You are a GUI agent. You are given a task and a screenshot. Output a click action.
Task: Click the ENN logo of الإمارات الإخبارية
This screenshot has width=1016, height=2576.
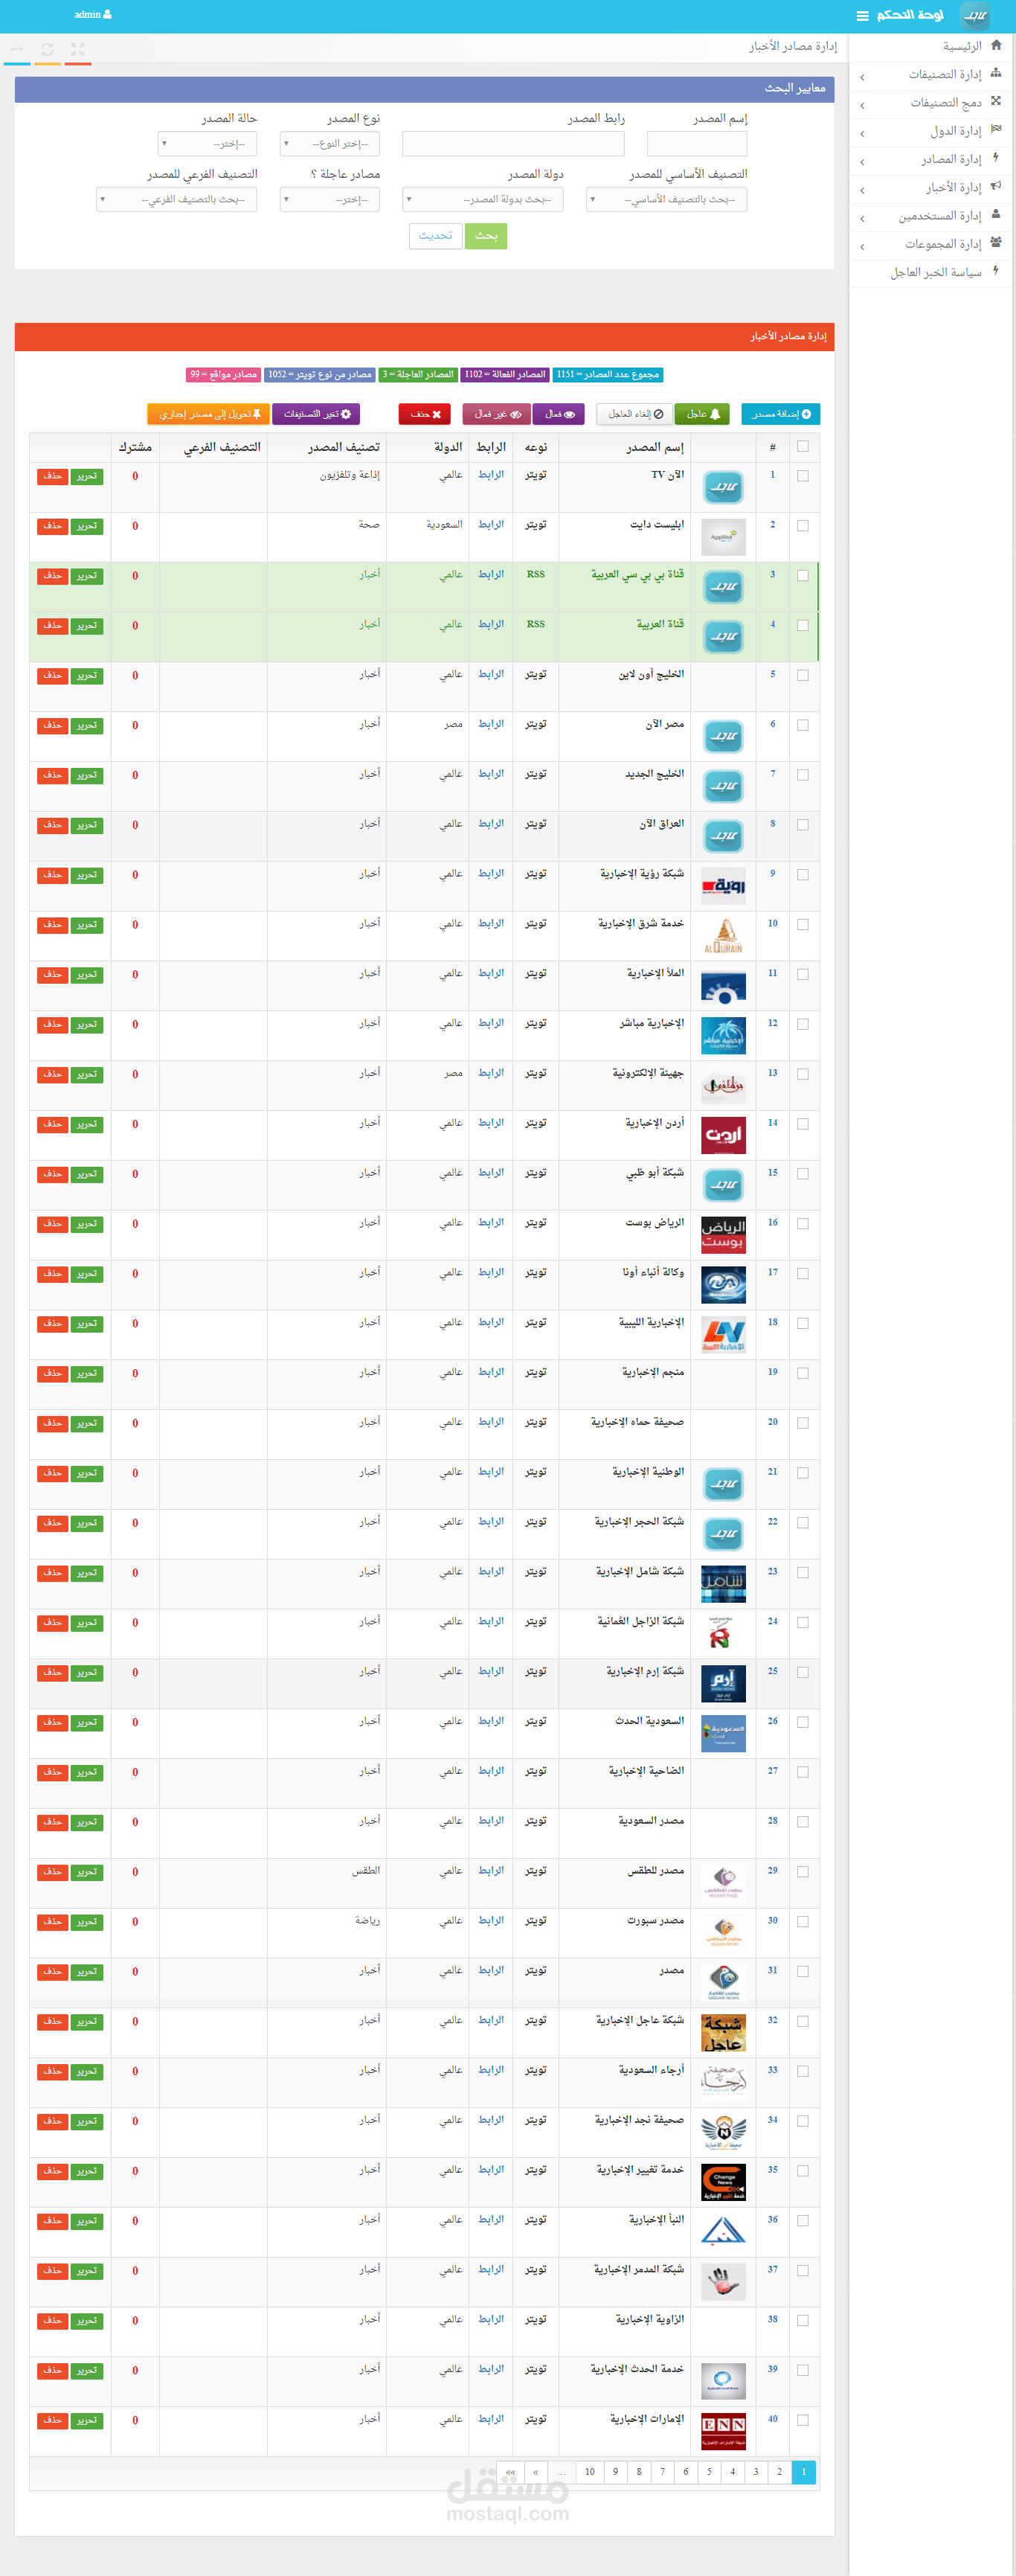click(723, 2431)
